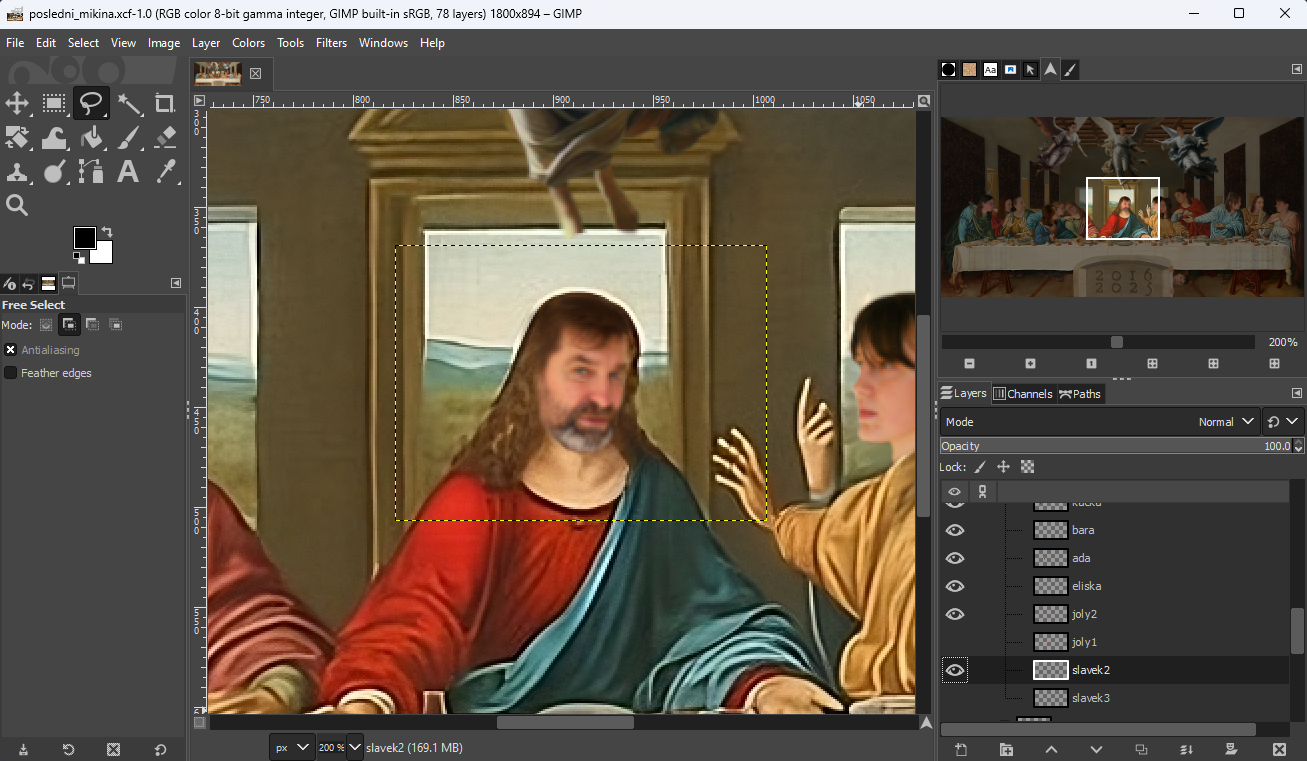Select the Warp Transform tool
Screen dimensions: 1307x761
point(55,137)
